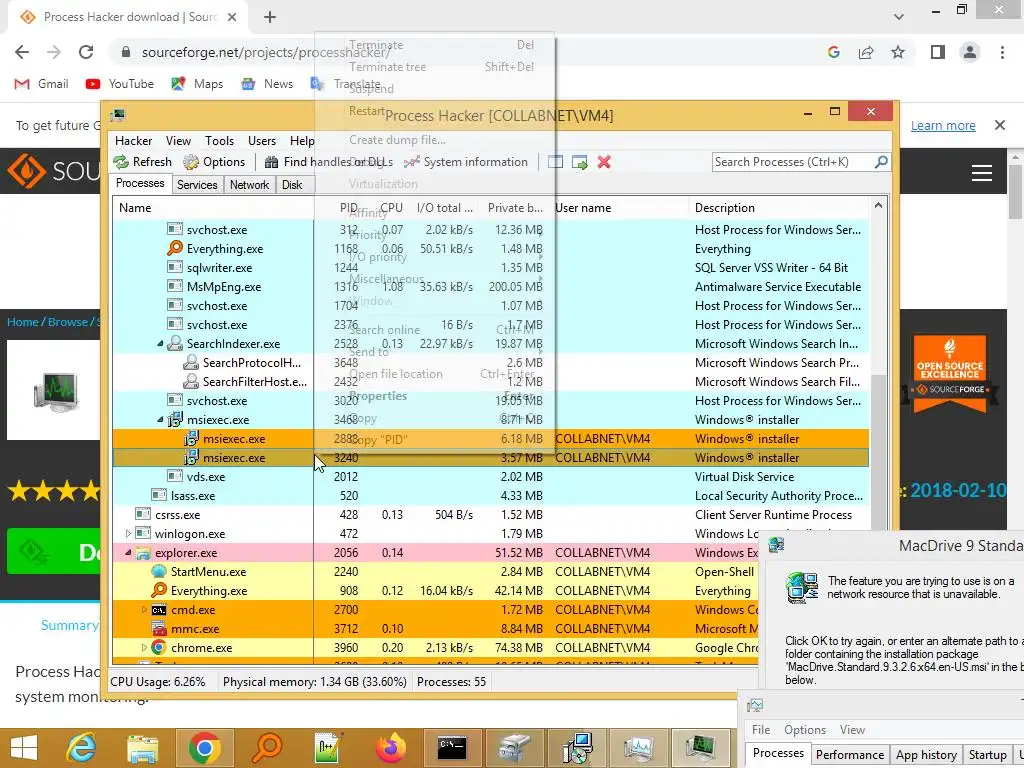Click the red X terminate window icon

(604, 162)
